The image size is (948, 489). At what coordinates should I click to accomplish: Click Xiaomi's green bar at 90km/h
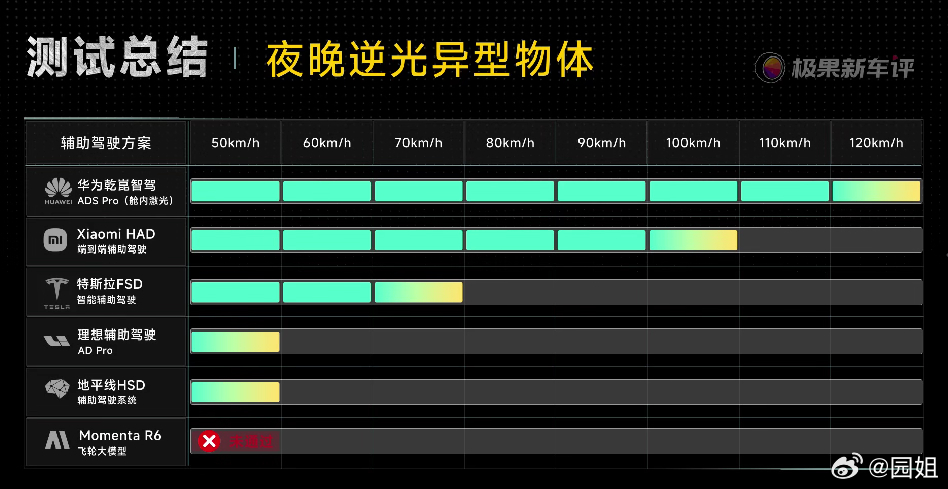tap(602, 240)
